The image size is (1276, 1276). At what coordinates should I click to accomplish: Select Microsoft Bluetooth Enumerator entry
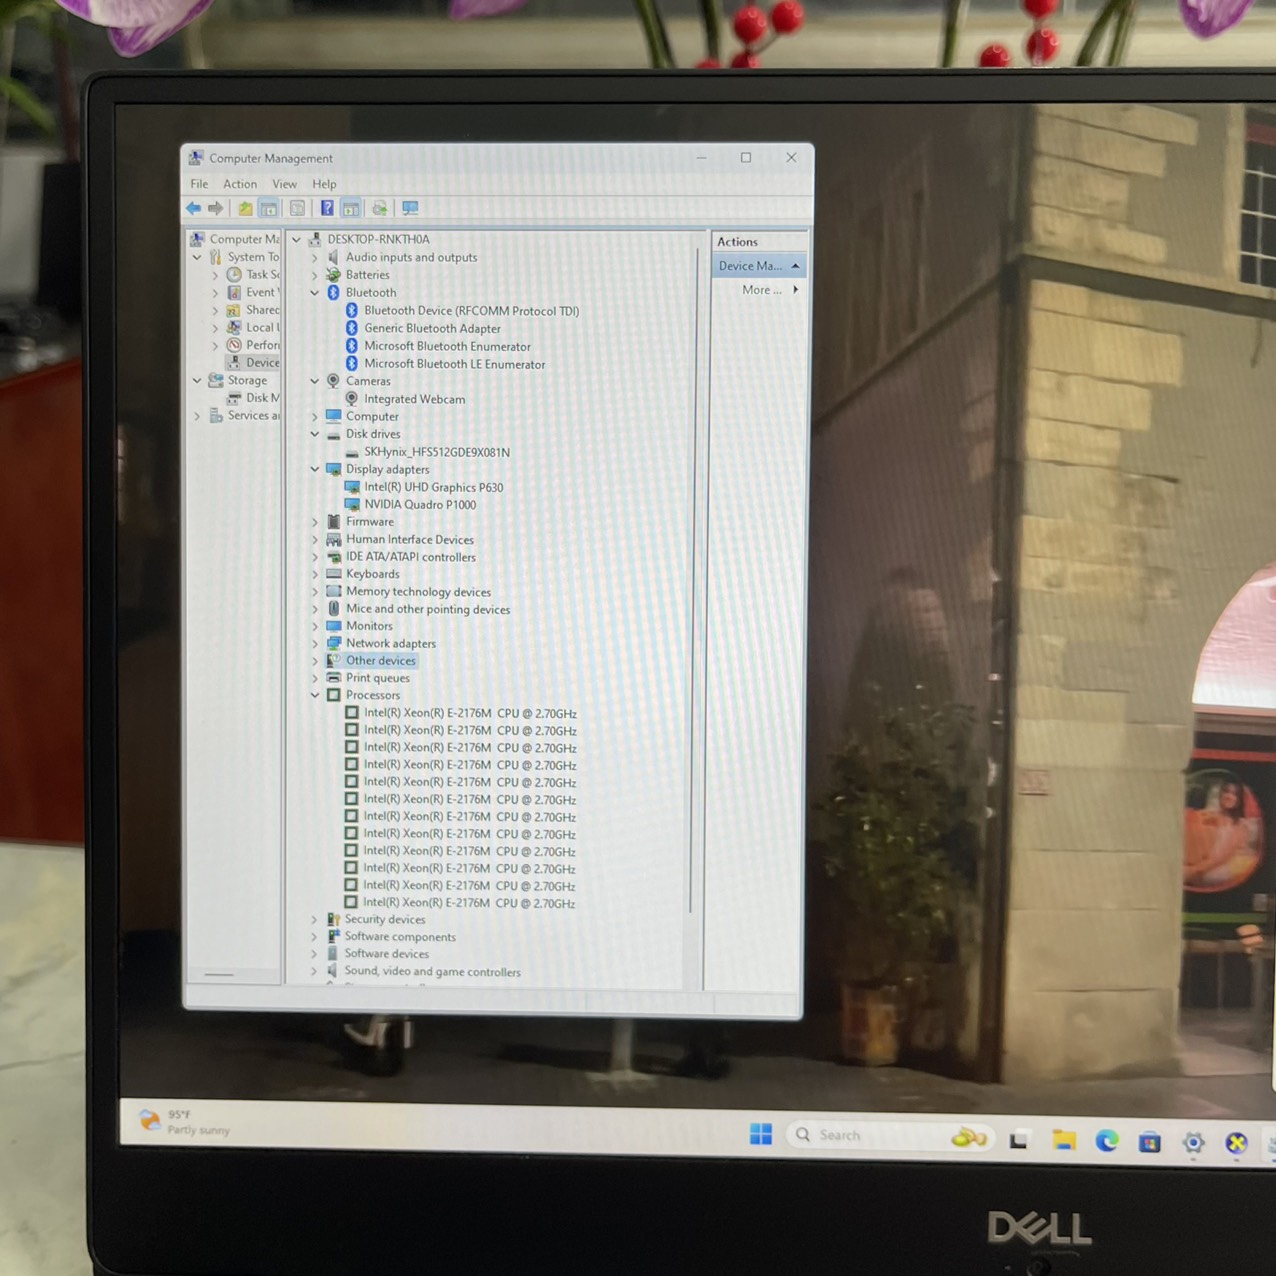pyautogui.click(x=447, y=346)
